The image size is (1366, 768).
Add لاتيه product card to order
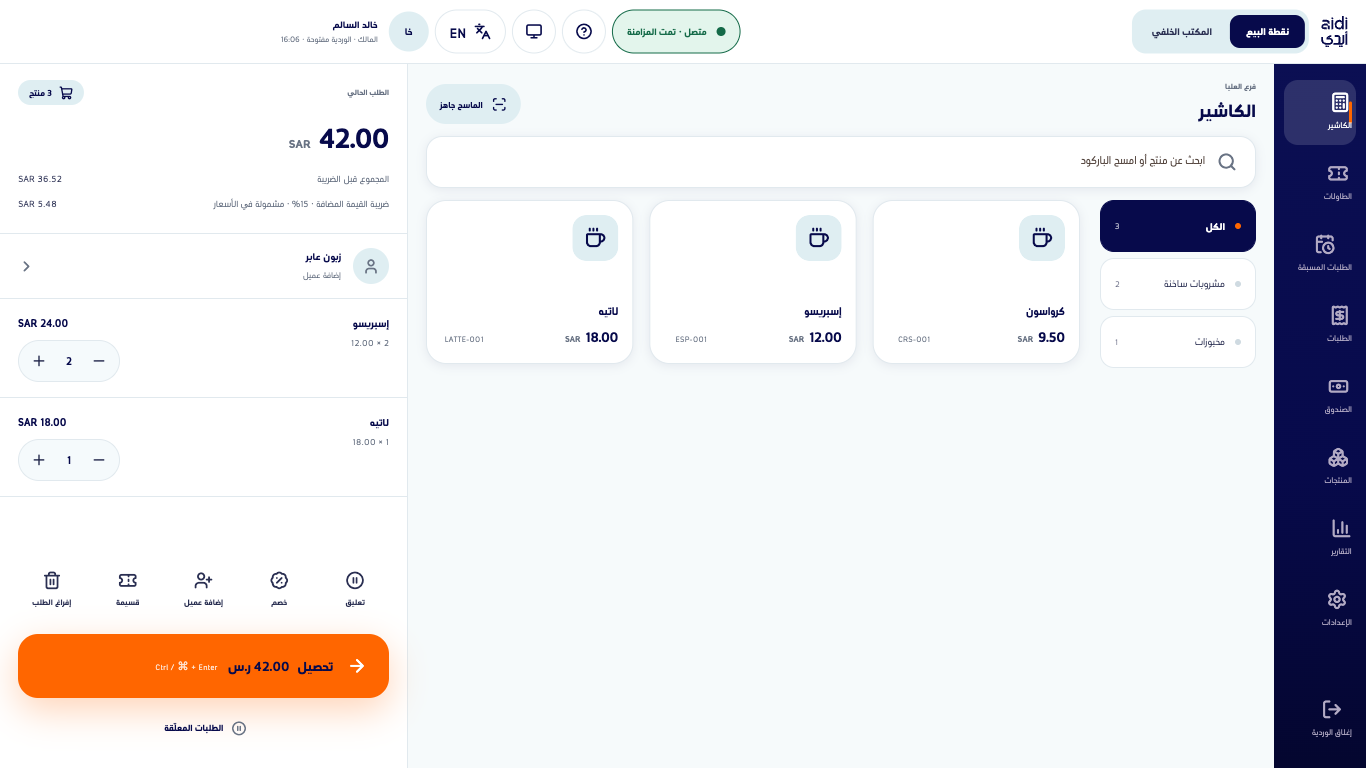[529, 282]
